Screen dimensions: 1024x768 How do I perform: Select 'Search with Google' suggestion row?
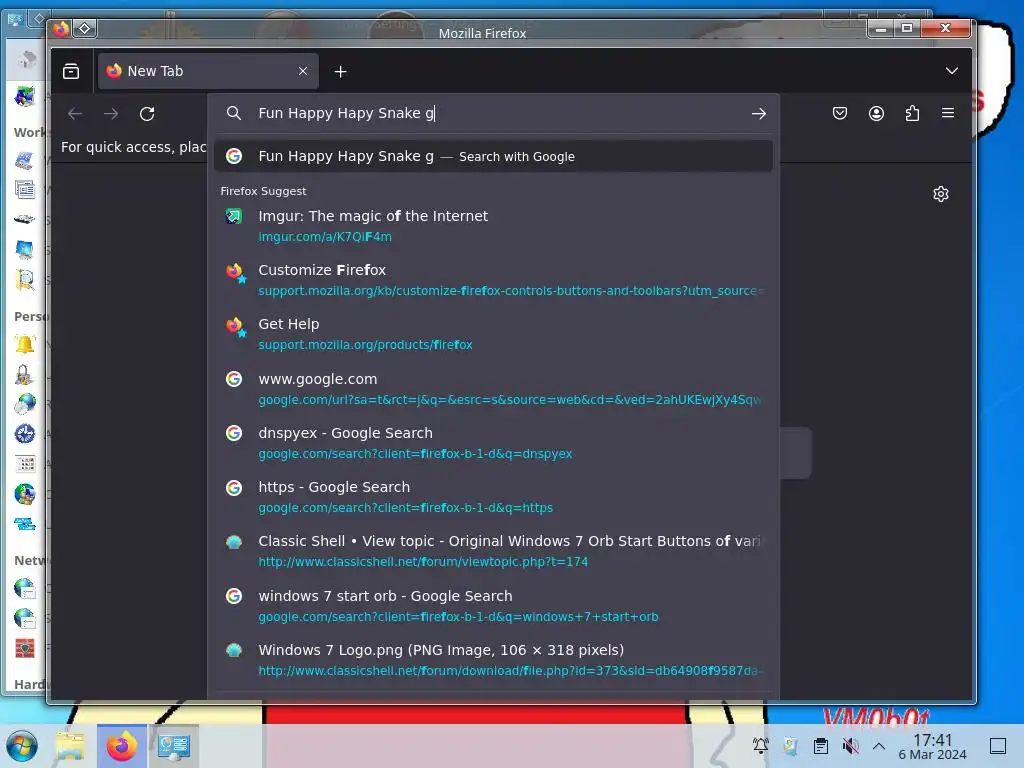click(x=493, y=156)
